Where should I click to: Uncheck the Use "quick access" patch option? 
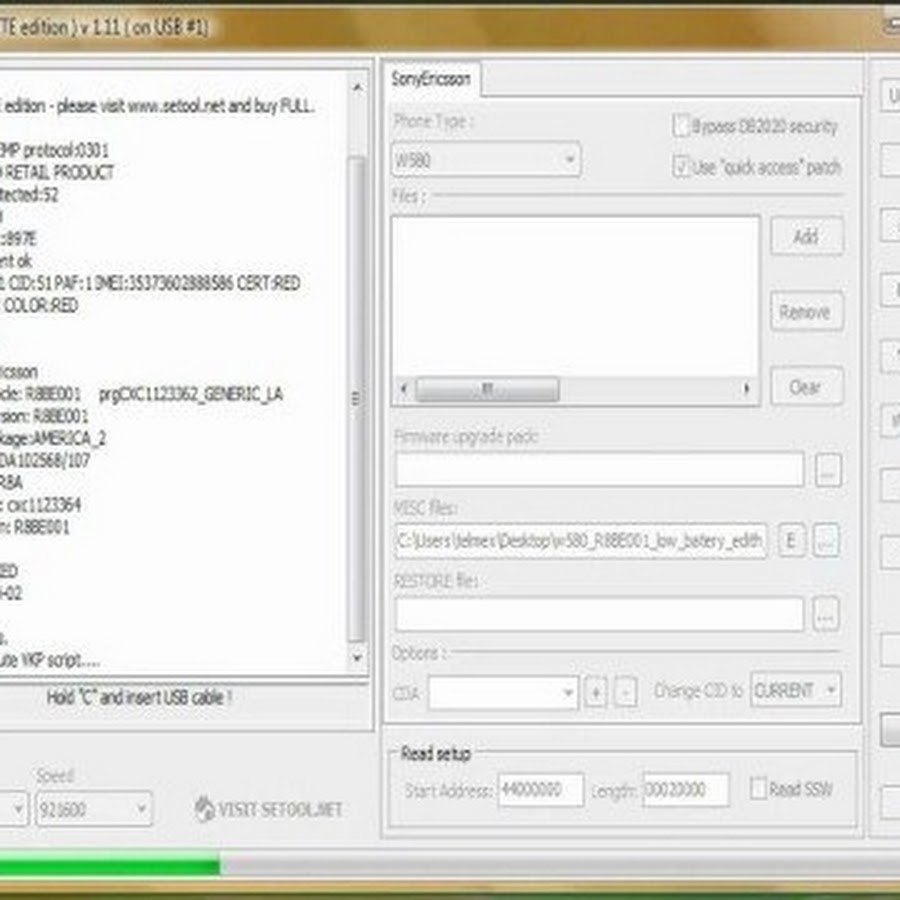pos(682,167)
